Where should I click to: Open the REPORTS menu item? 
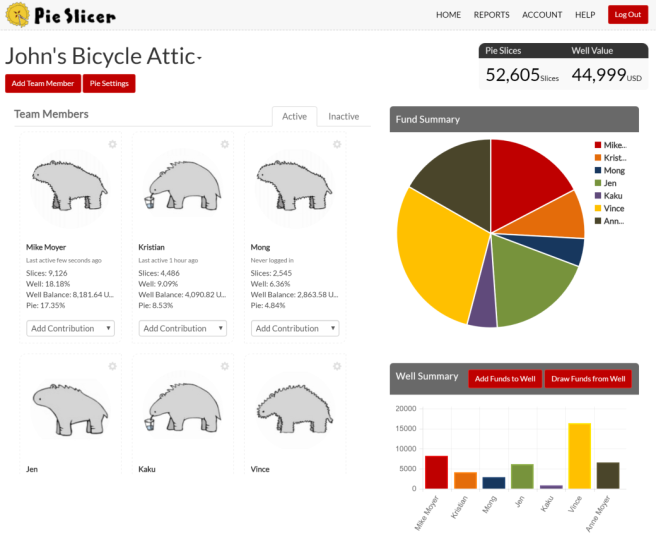coord(491,15)
